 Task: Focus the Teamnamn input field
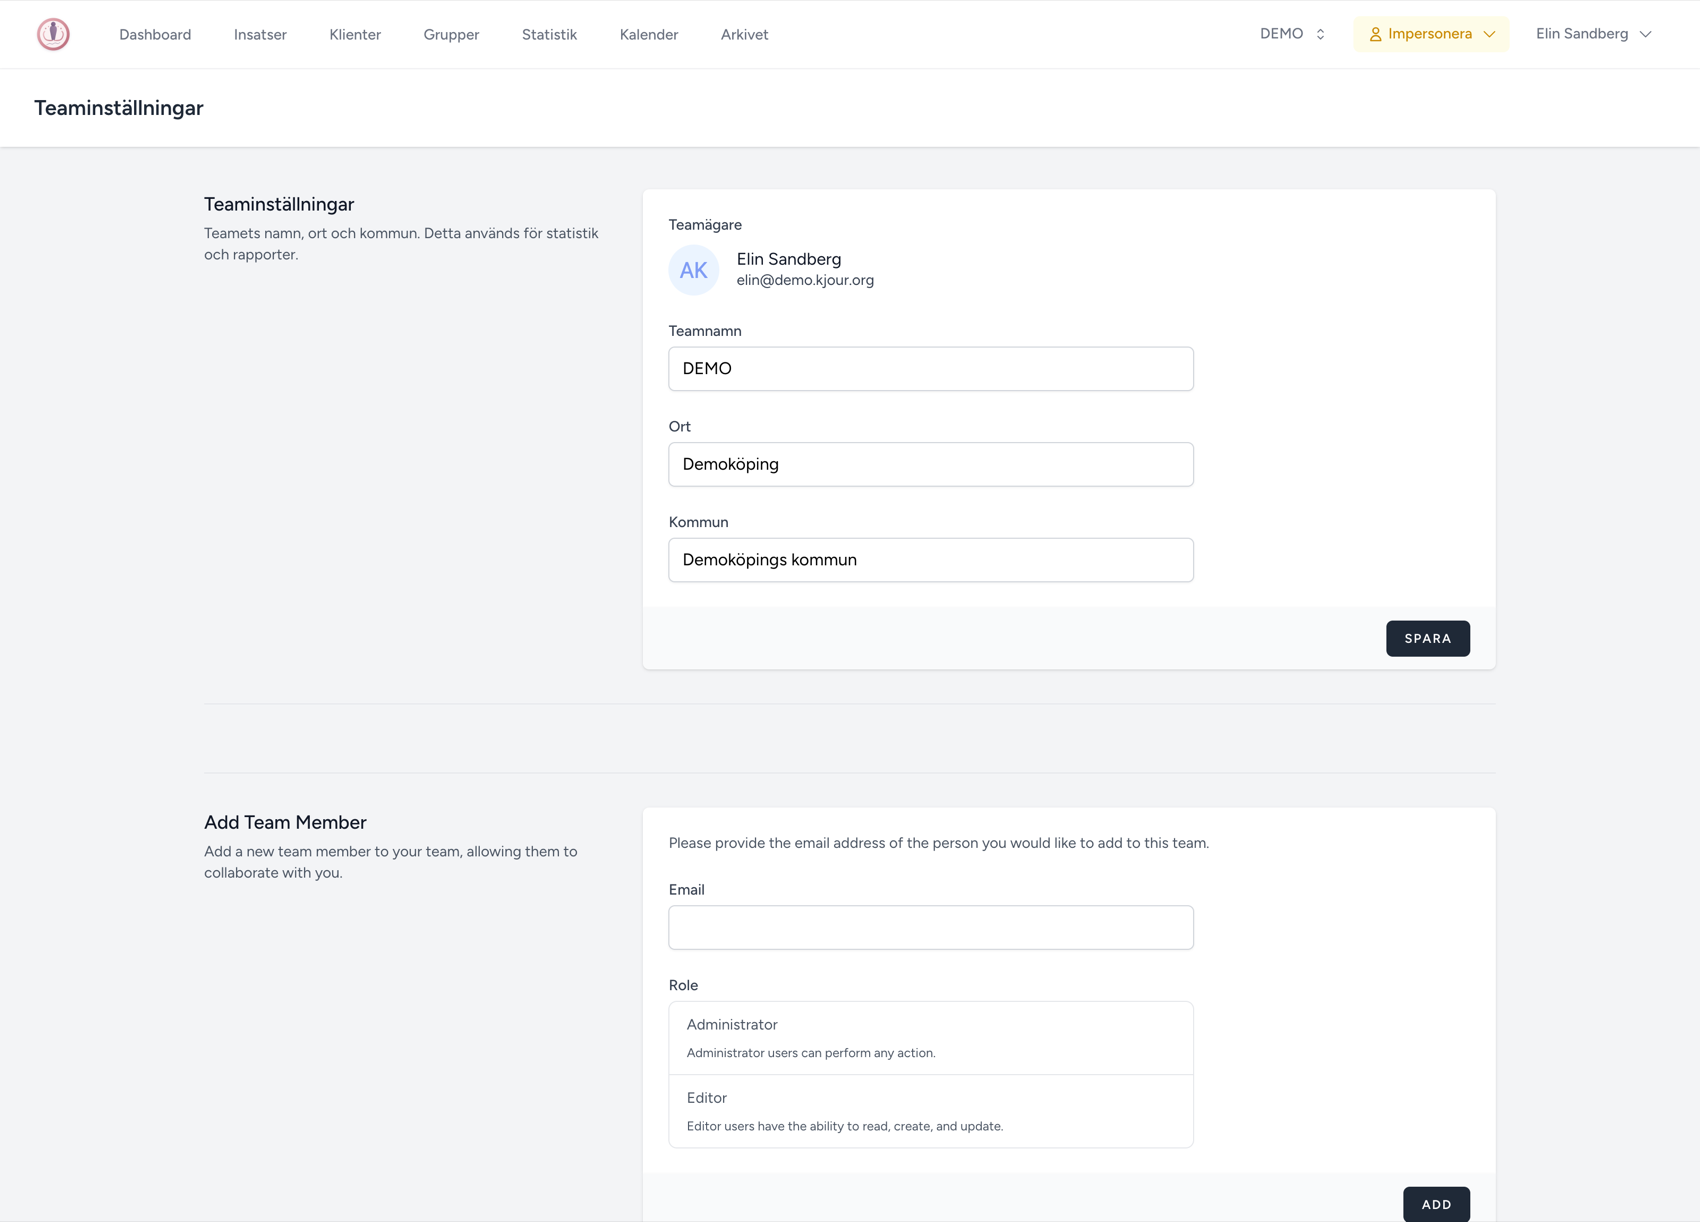click(x=931, y=369)
